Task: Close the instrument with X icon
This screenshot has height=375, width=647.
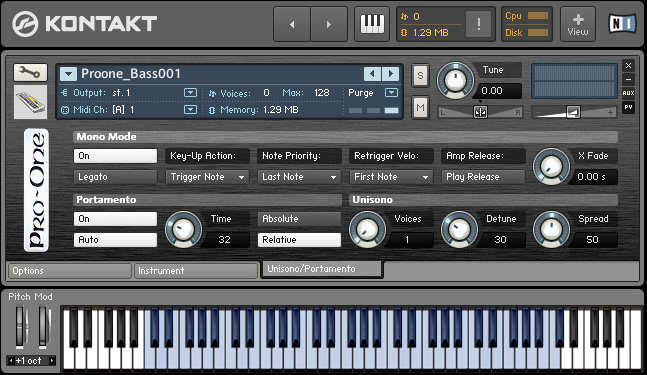Action: (x=628, y=66)
